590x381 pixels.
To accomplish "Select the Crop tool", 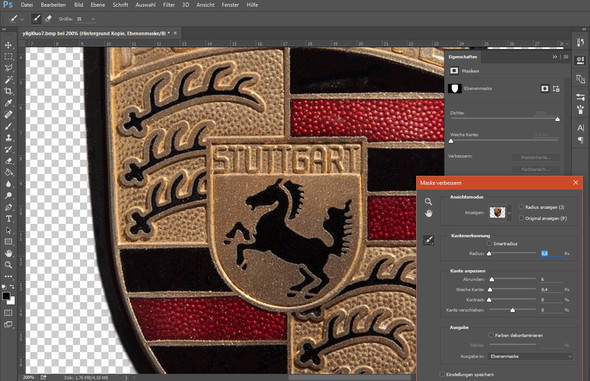I will [8, 91].
